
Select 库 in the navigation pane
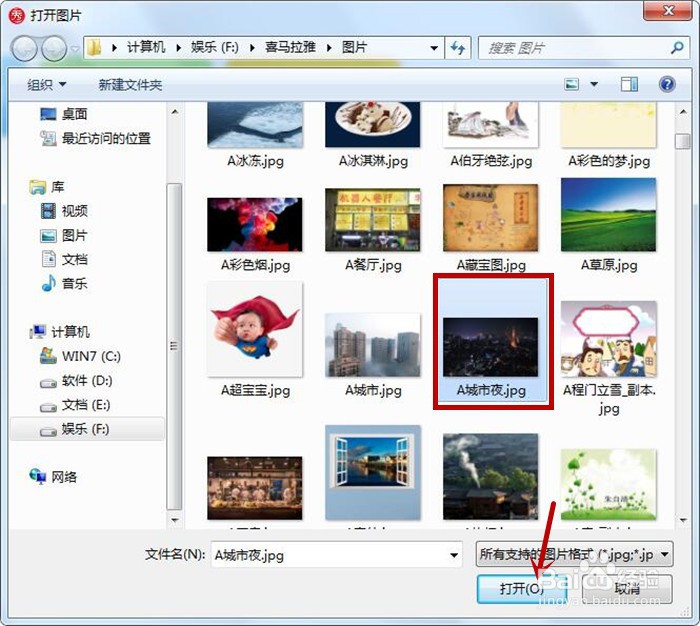pyautogui.click(x=46, y=187)
